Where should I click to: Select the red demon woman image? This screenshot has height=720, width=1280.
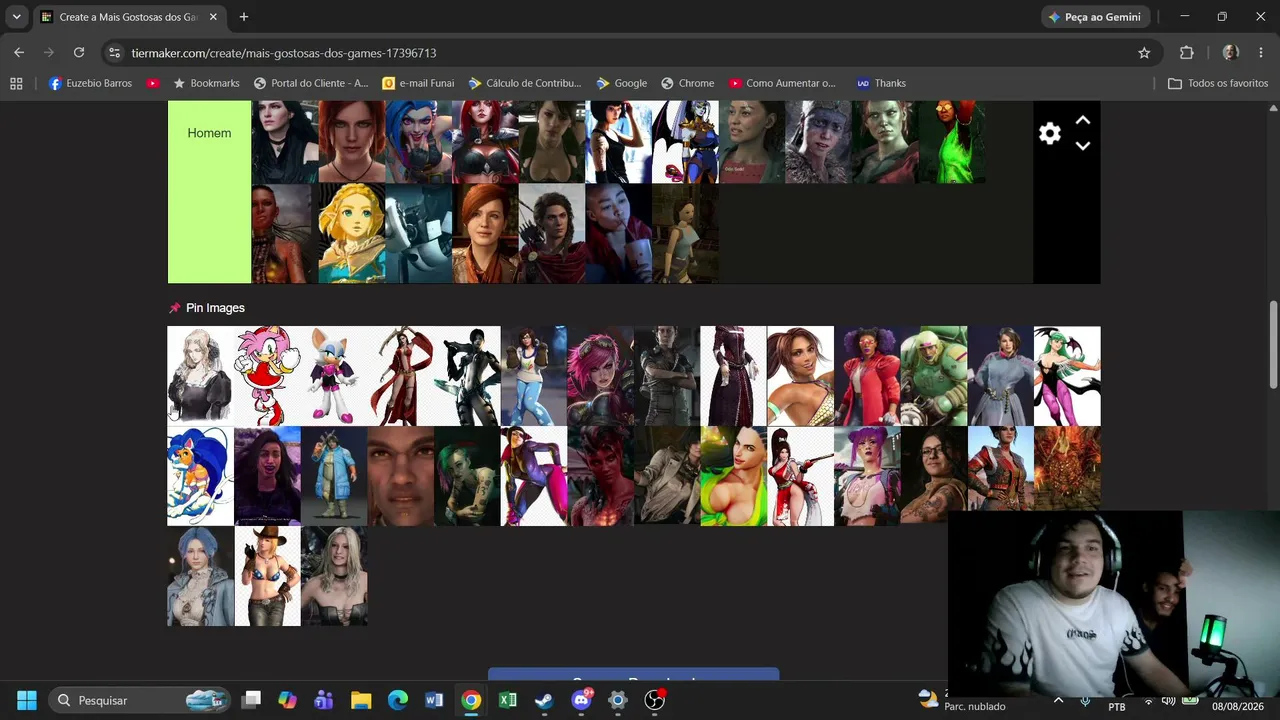coord(600,476)
